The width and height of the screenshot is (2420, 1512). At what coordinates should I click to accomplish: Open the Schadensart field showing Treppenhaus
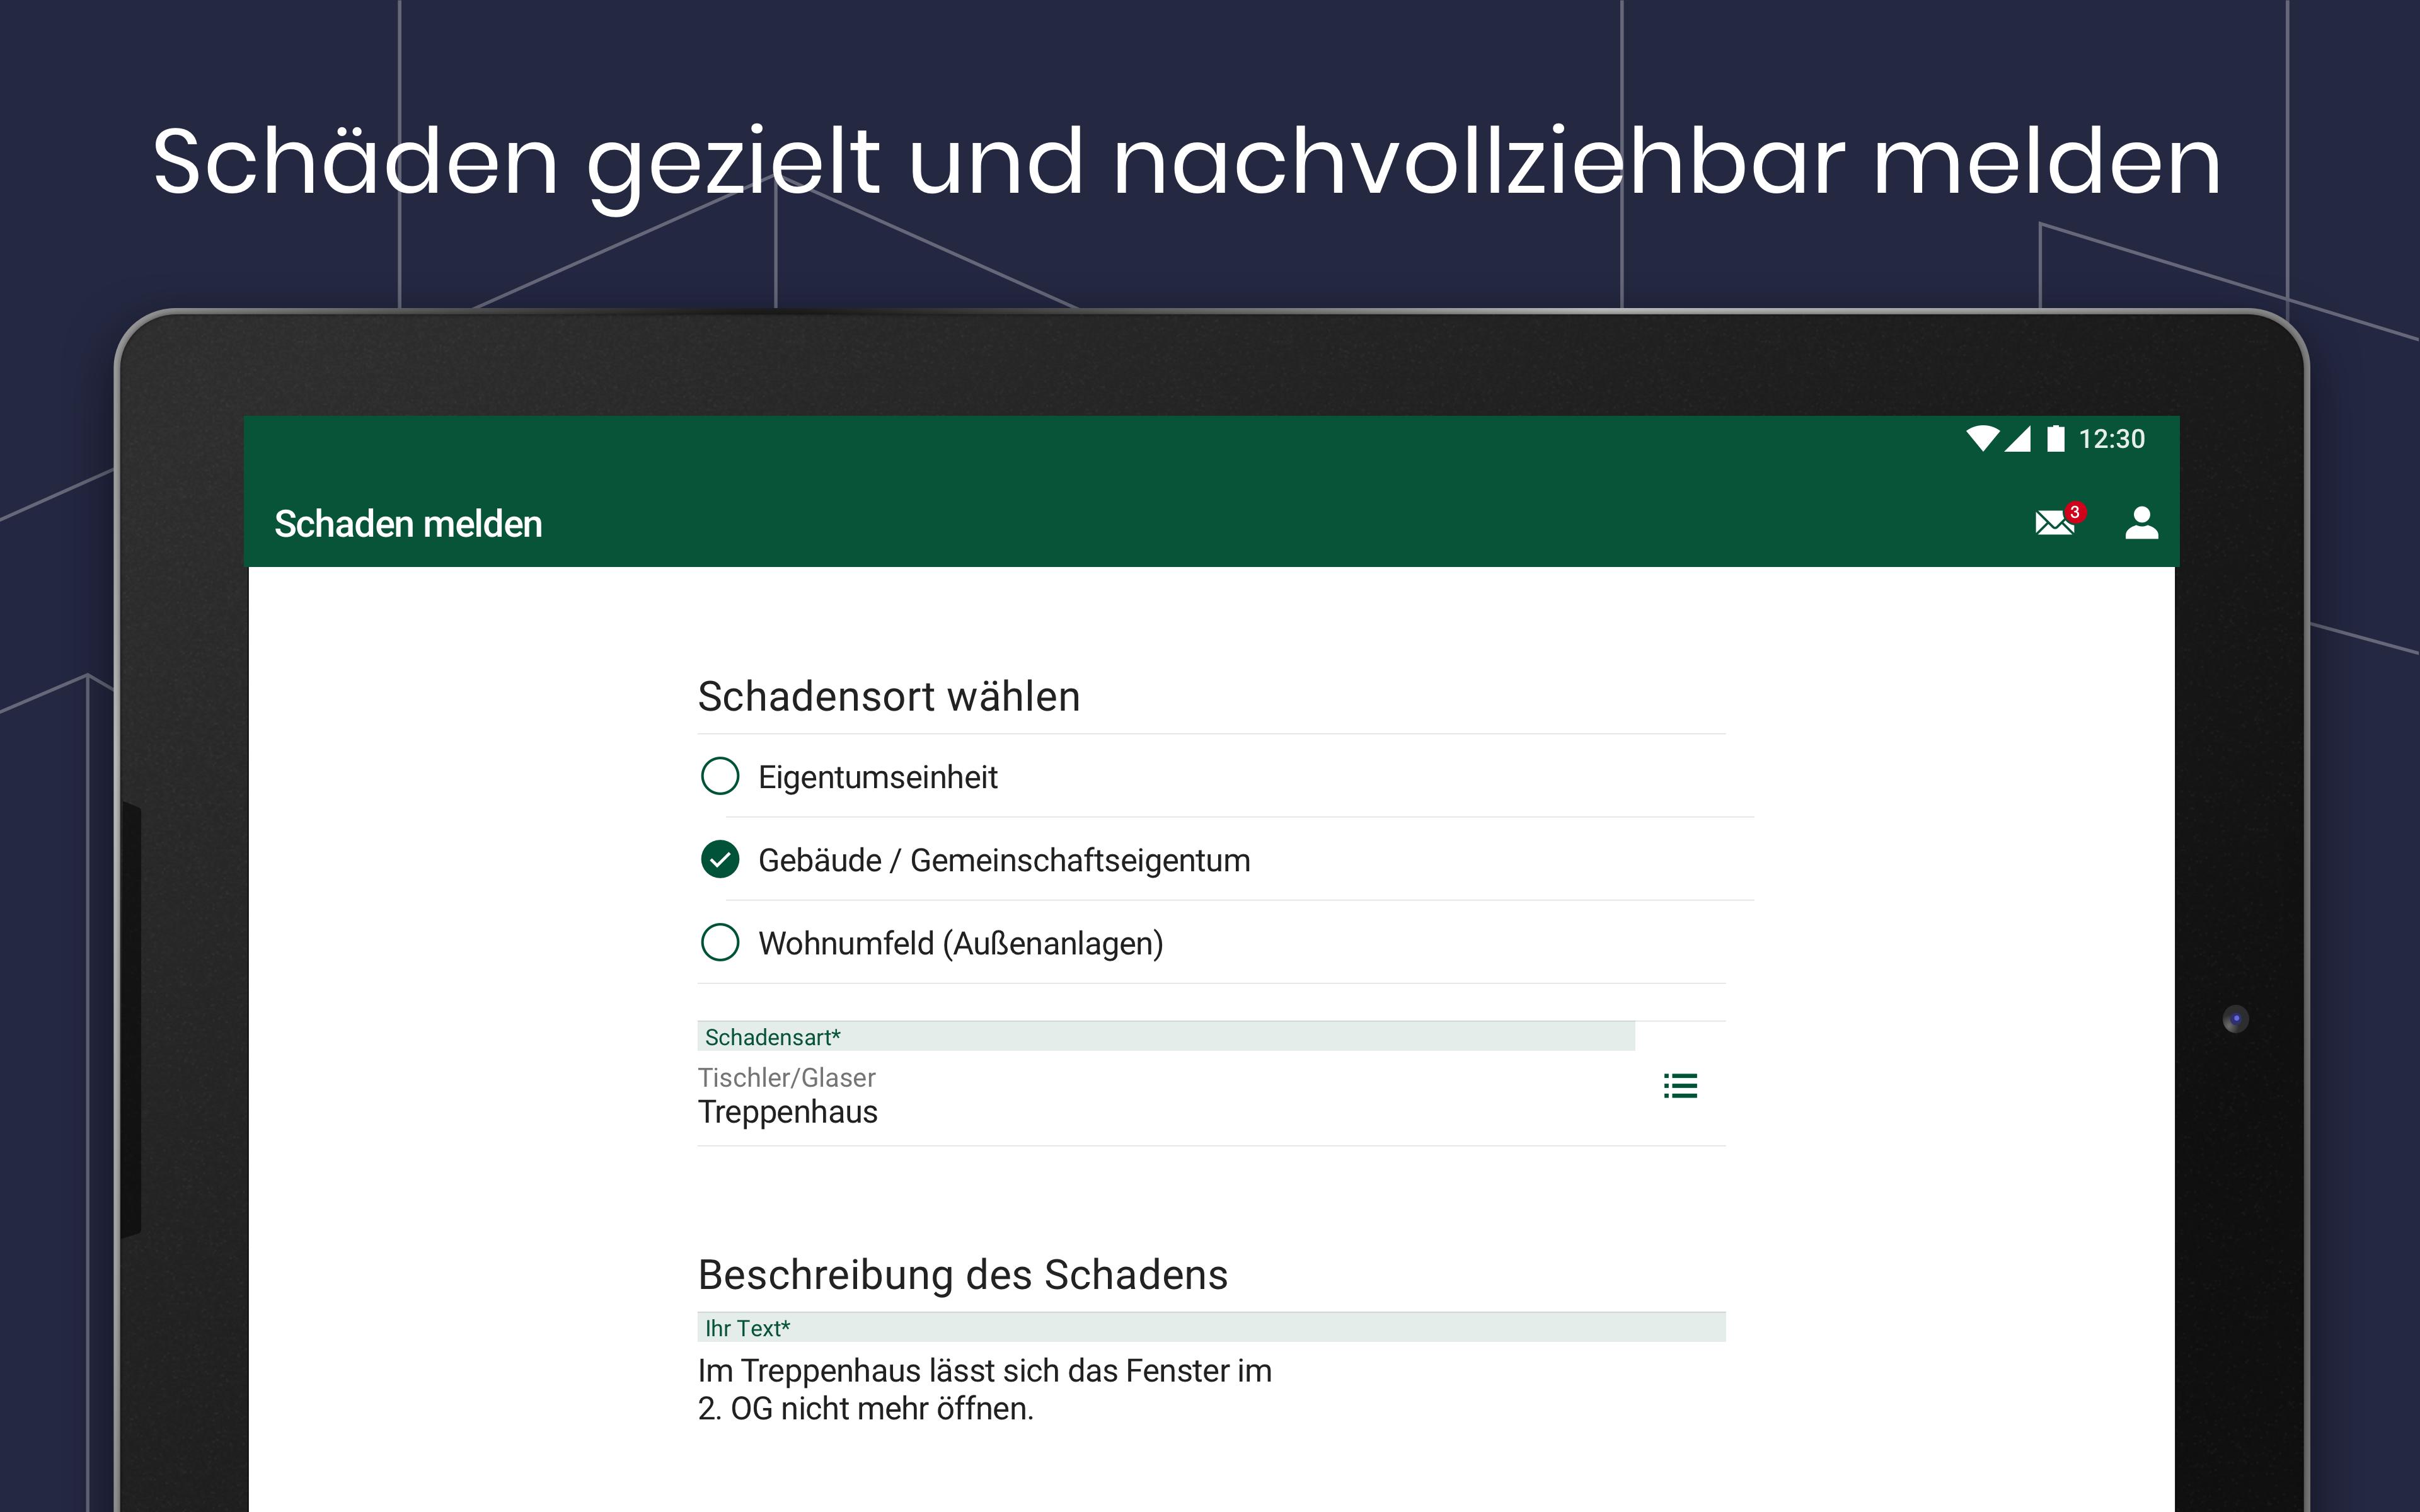pos(1212,1084)
